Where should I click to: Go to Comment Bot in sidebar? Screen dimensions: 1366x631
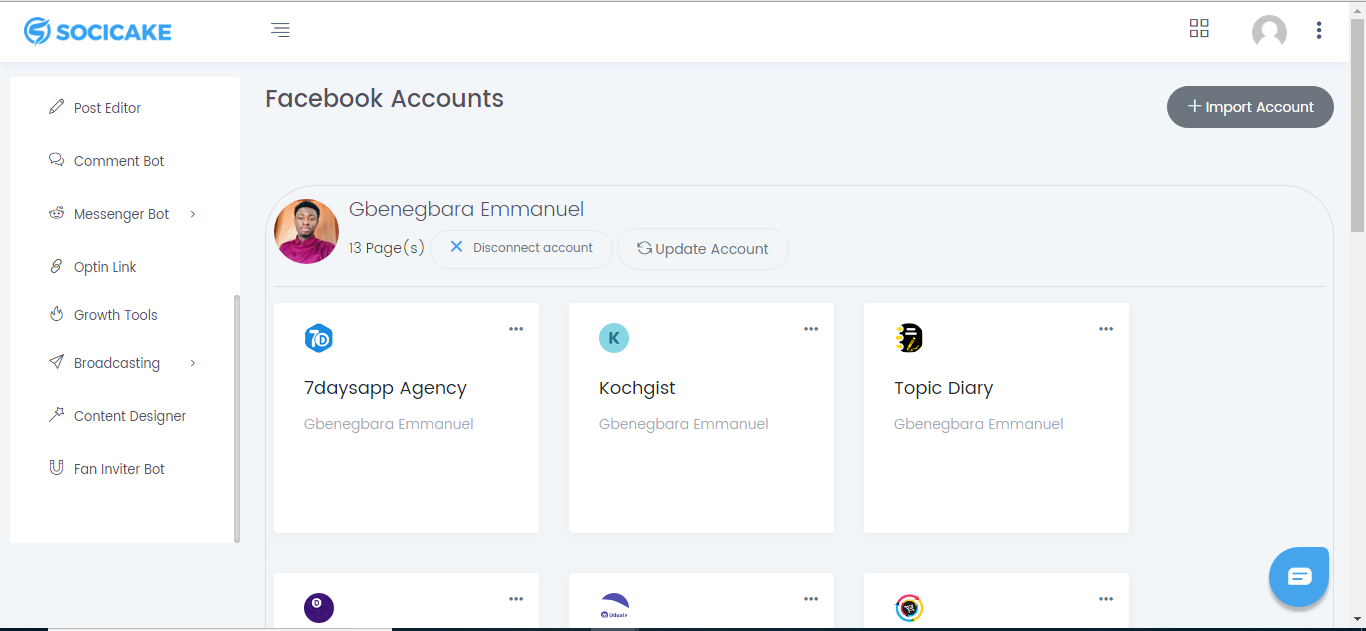(119, 161)
